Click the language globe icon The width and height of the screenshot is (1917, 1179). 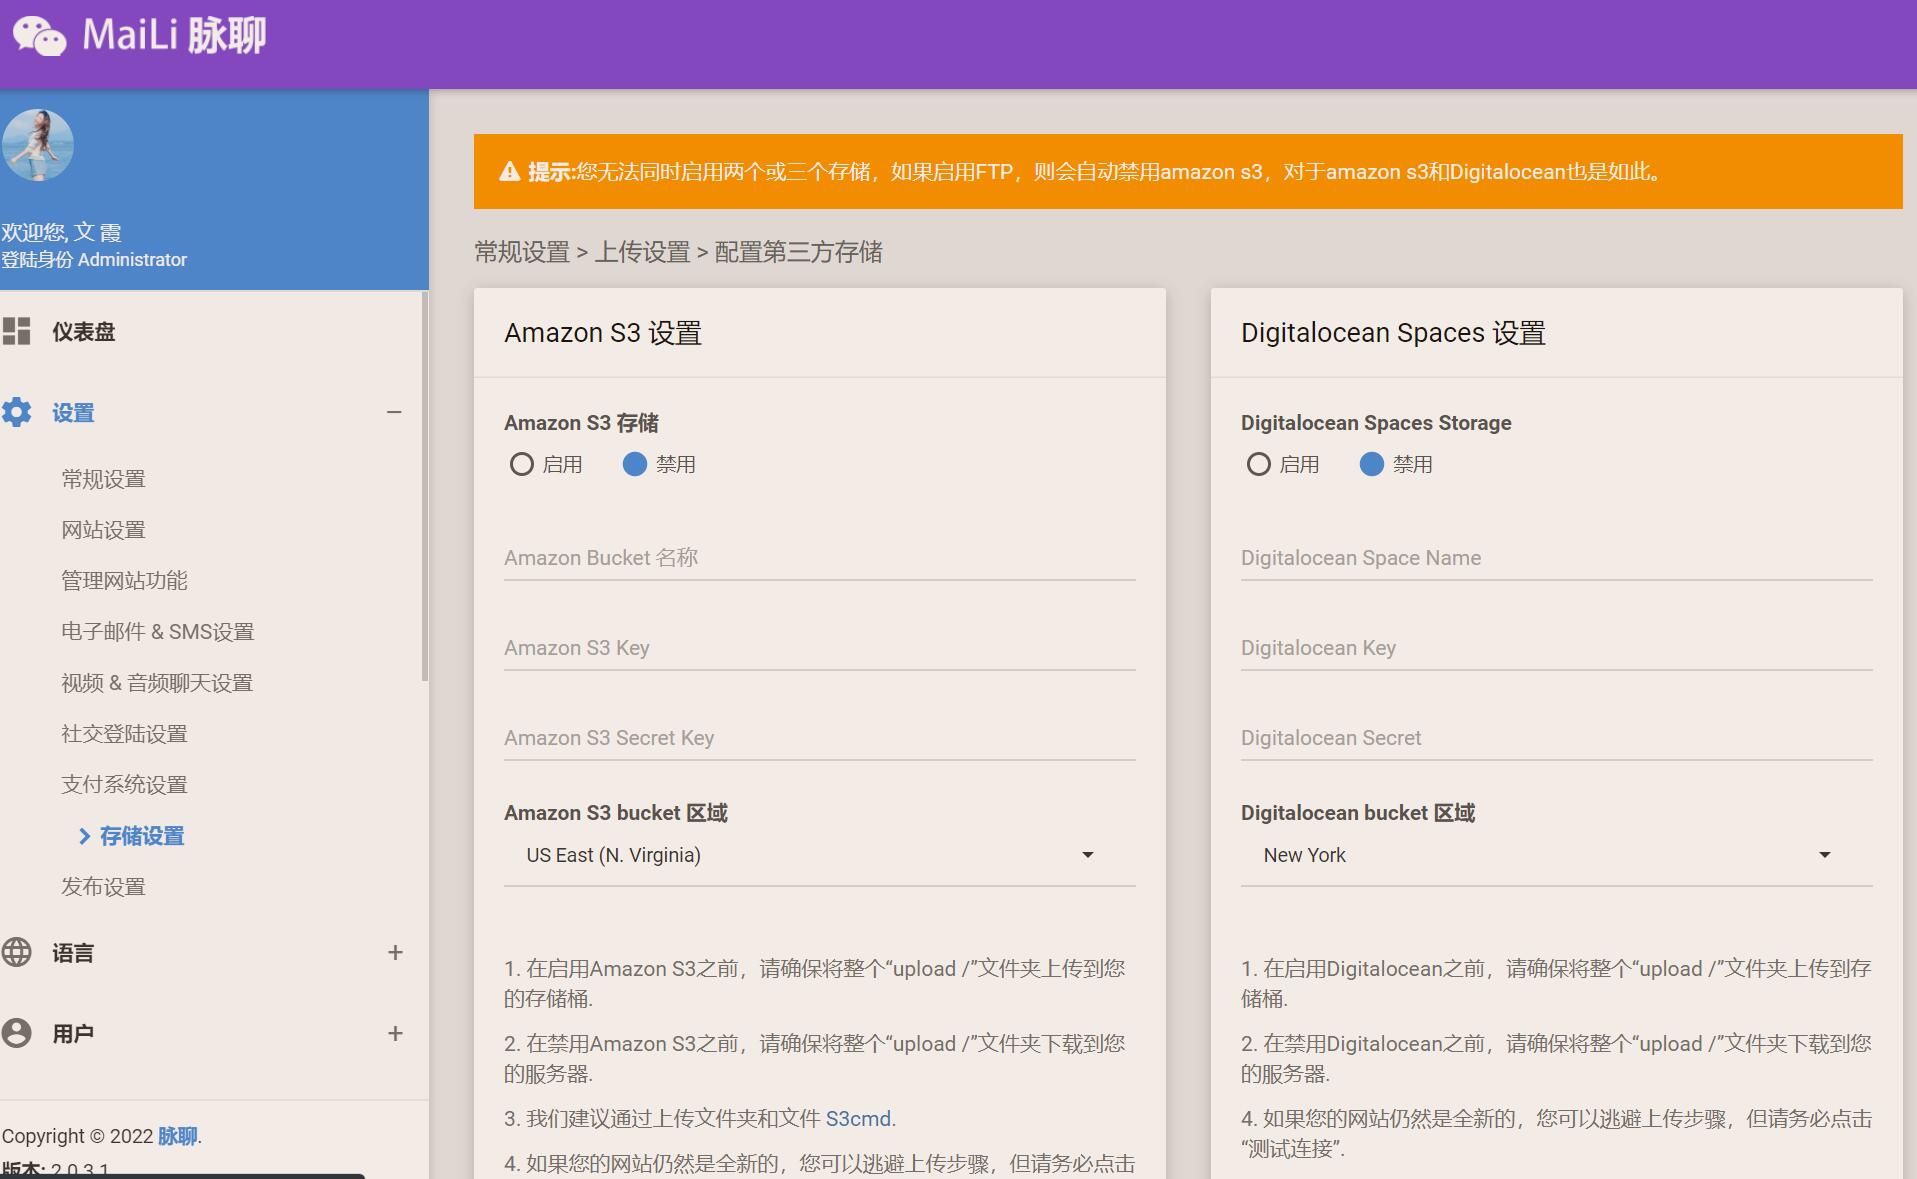click(16, 952)
